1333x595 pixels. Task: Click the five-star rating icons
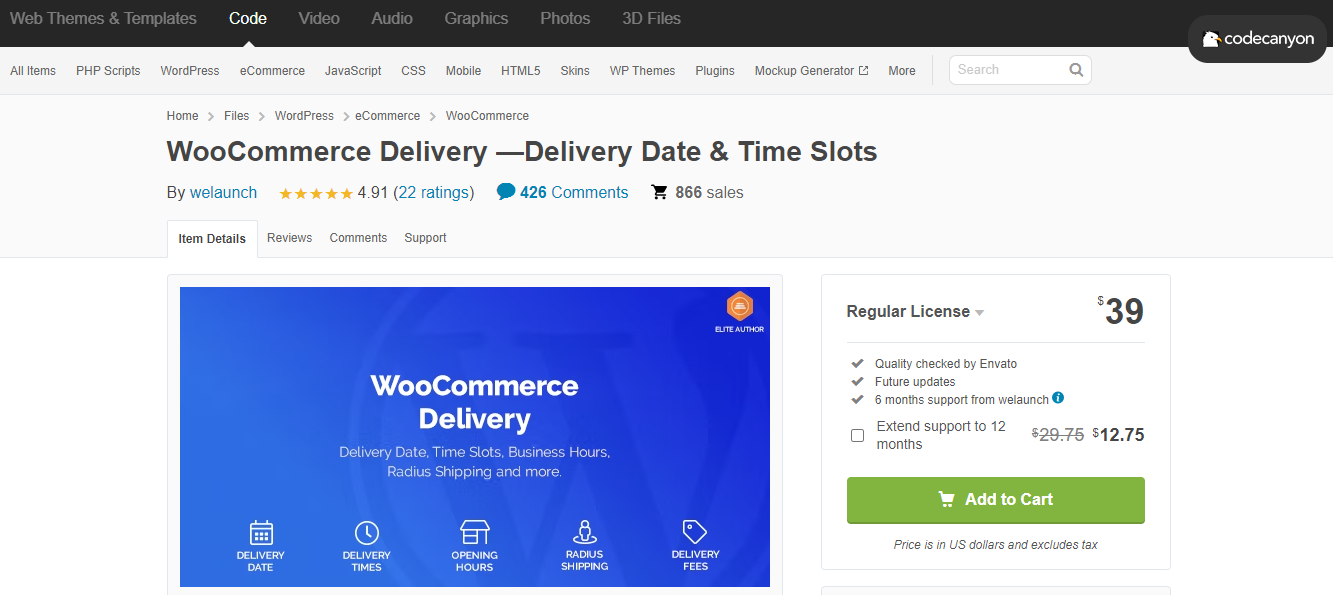point(316,193)
